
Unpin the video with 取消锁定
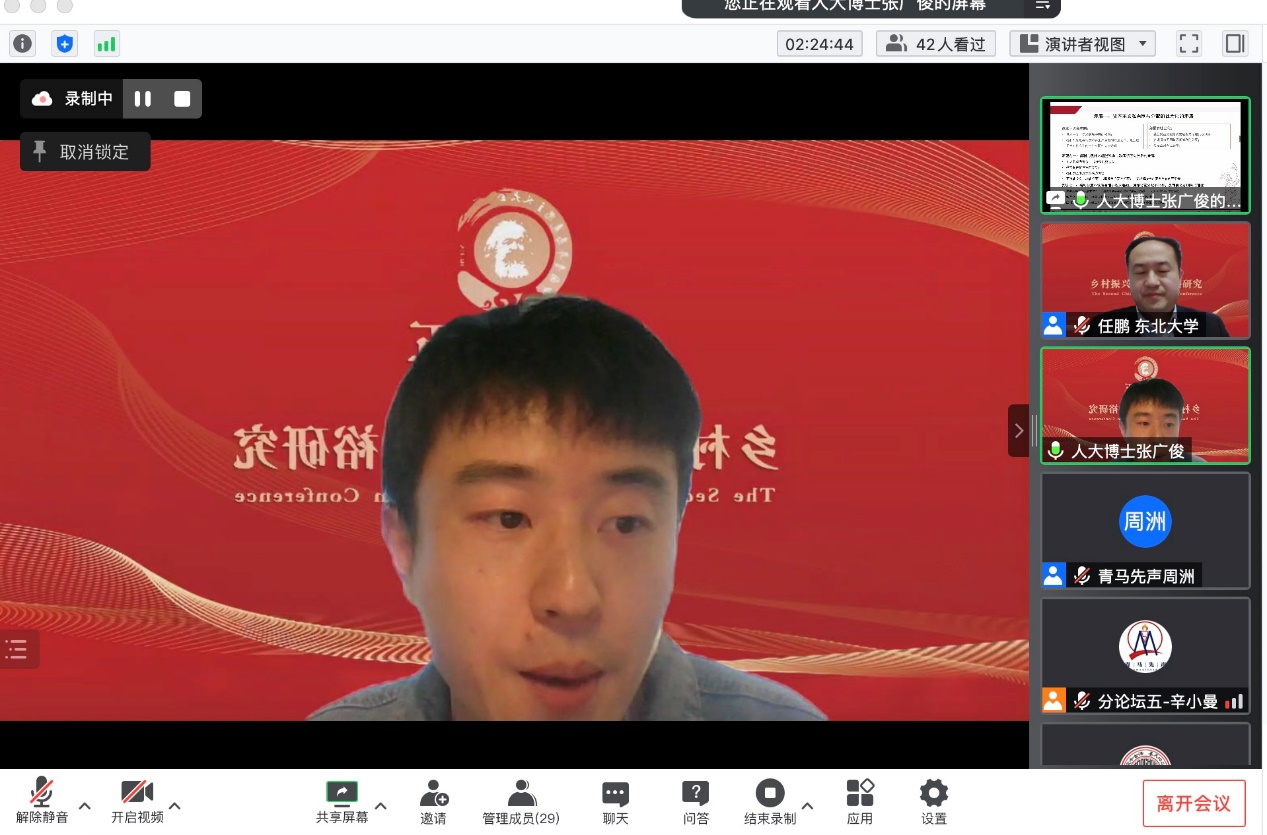point(85,152)
